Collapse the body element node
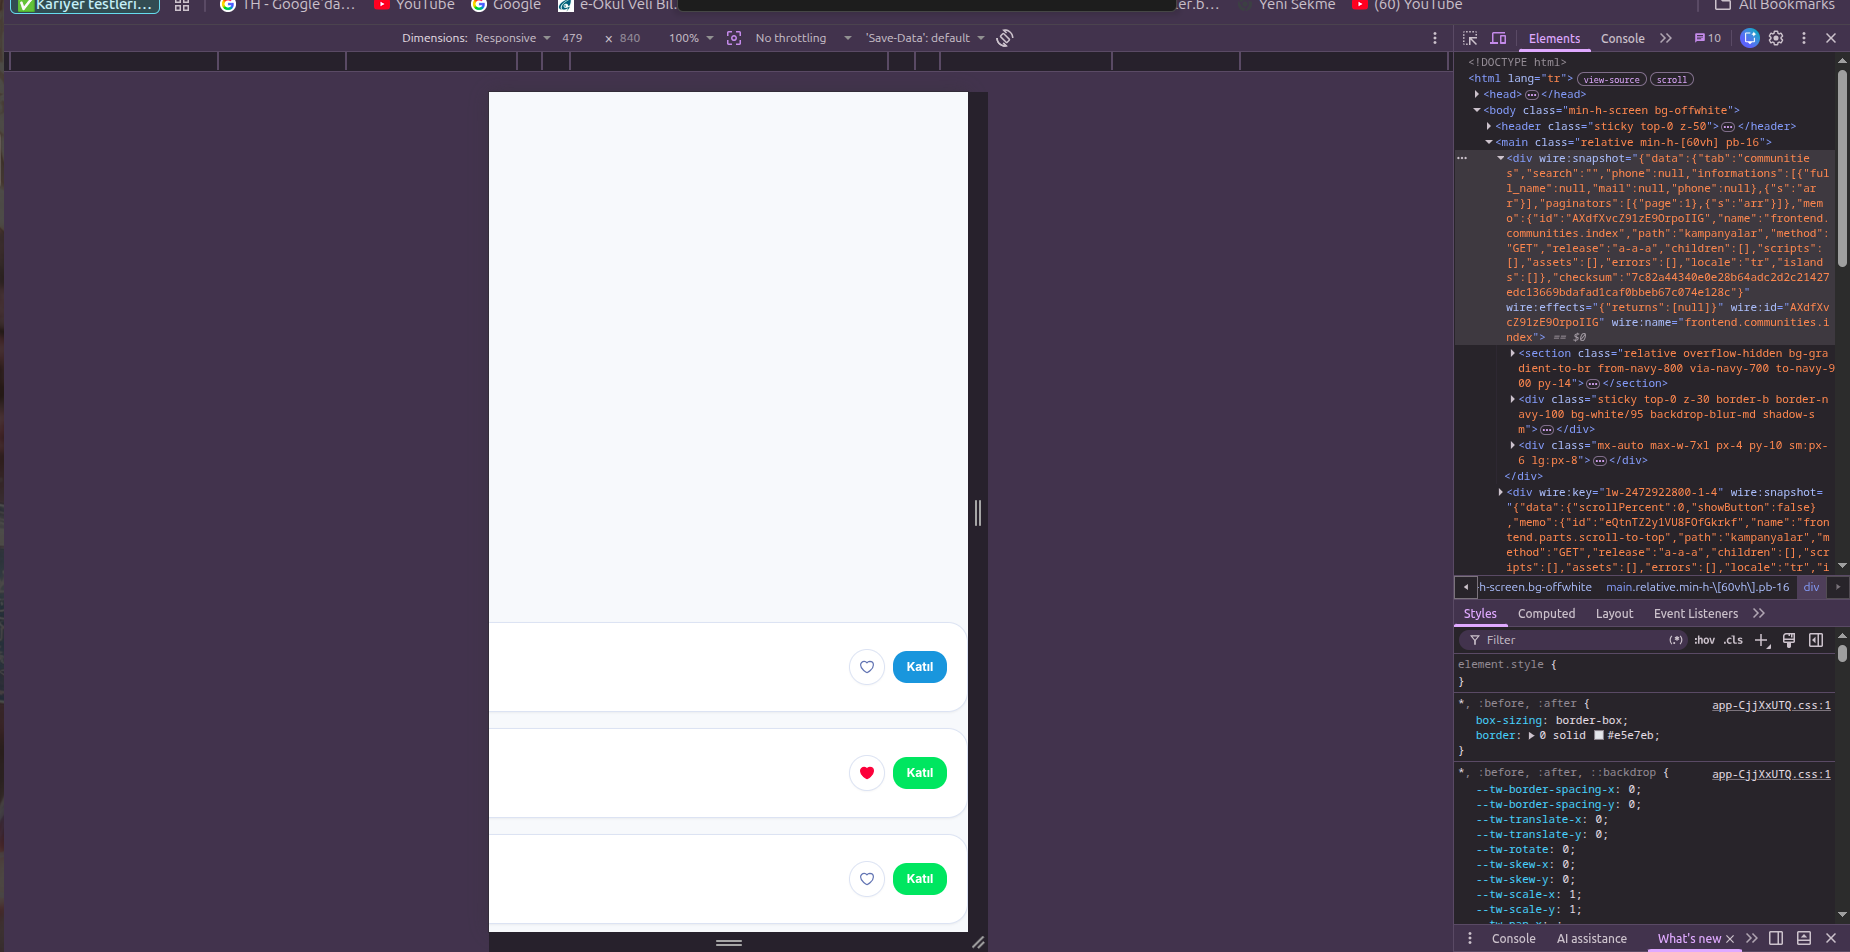Screen dimensions: 1850x952 (1477, 110)
